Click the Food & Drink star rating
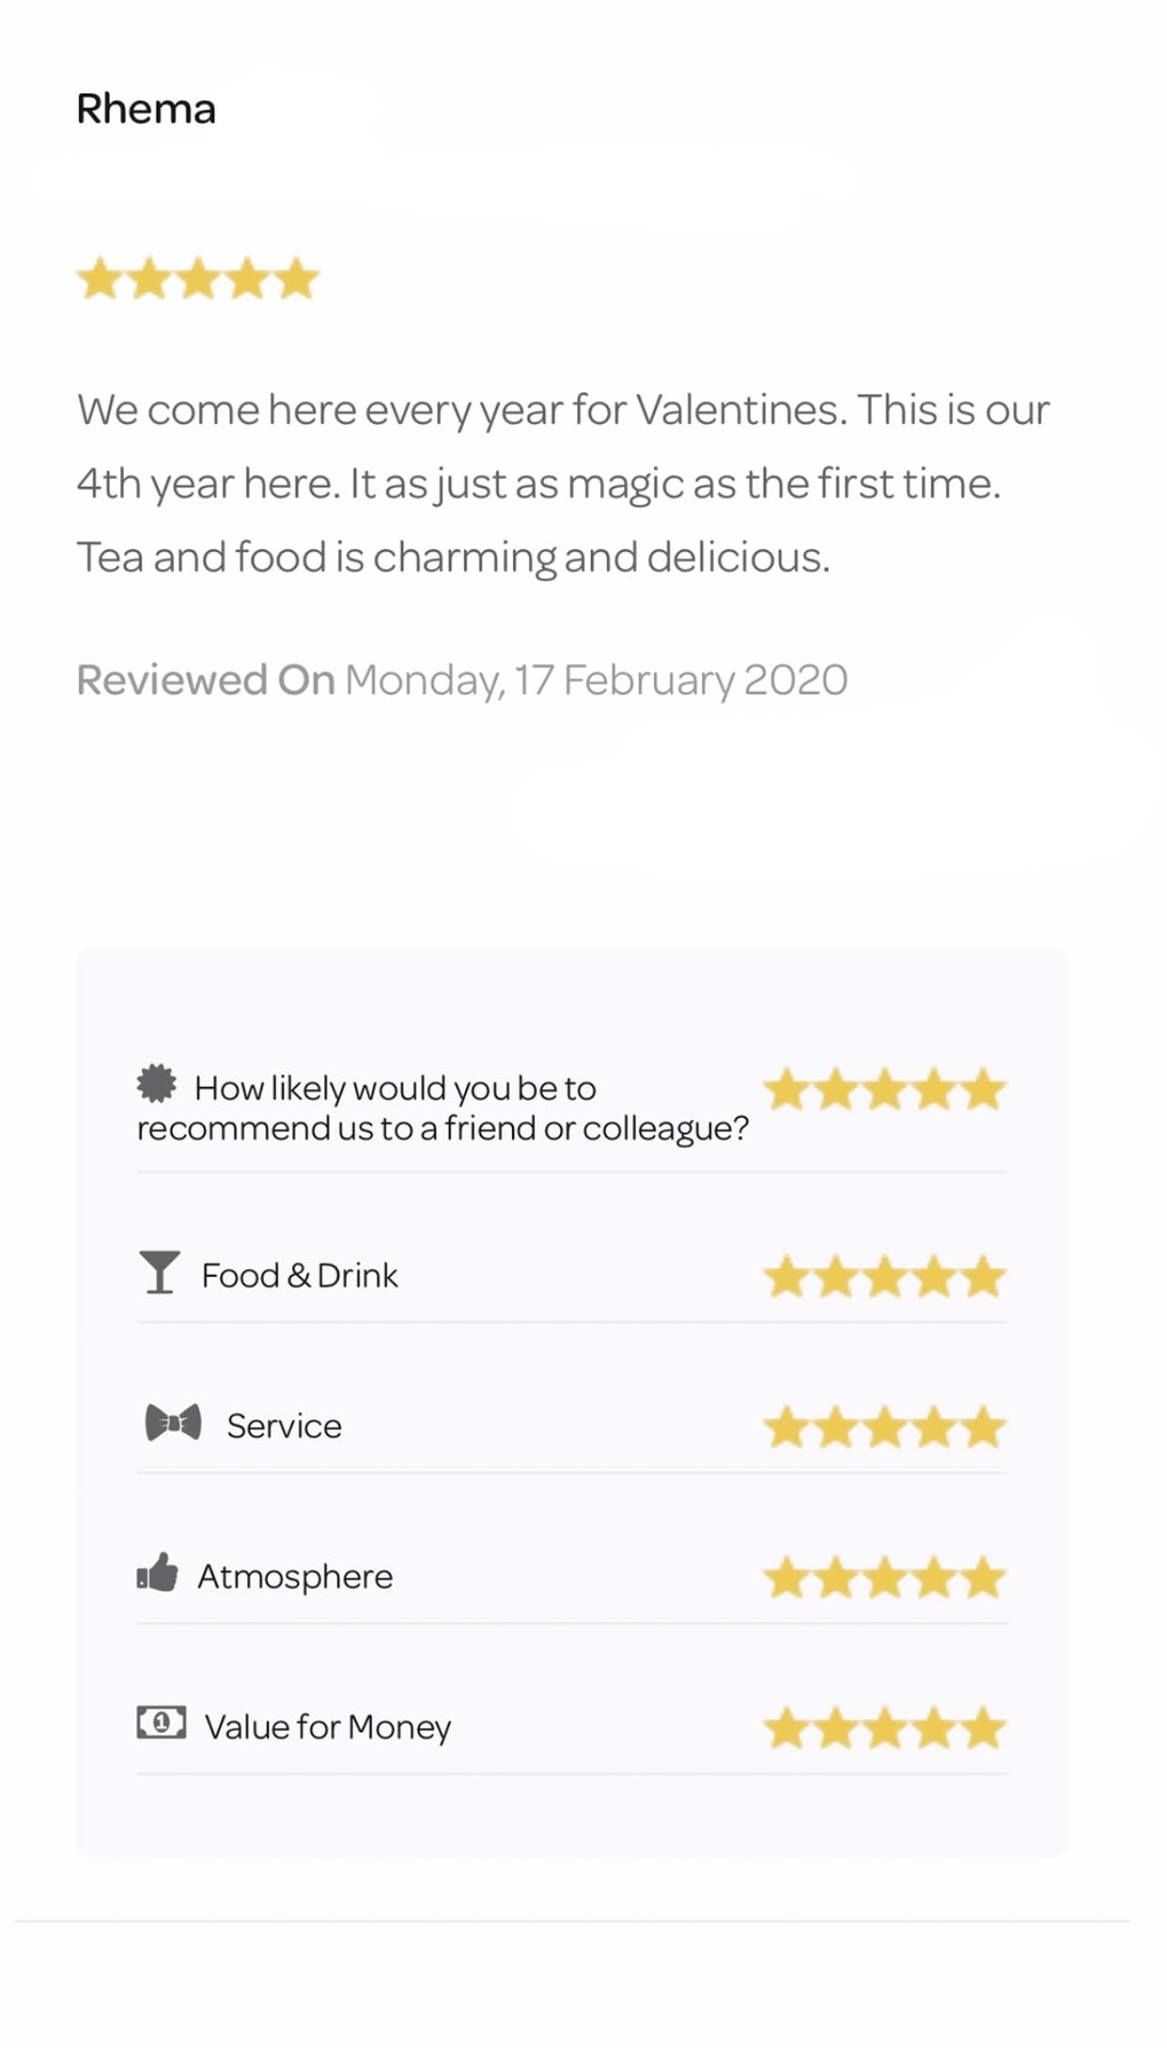 coord(884,1277)
